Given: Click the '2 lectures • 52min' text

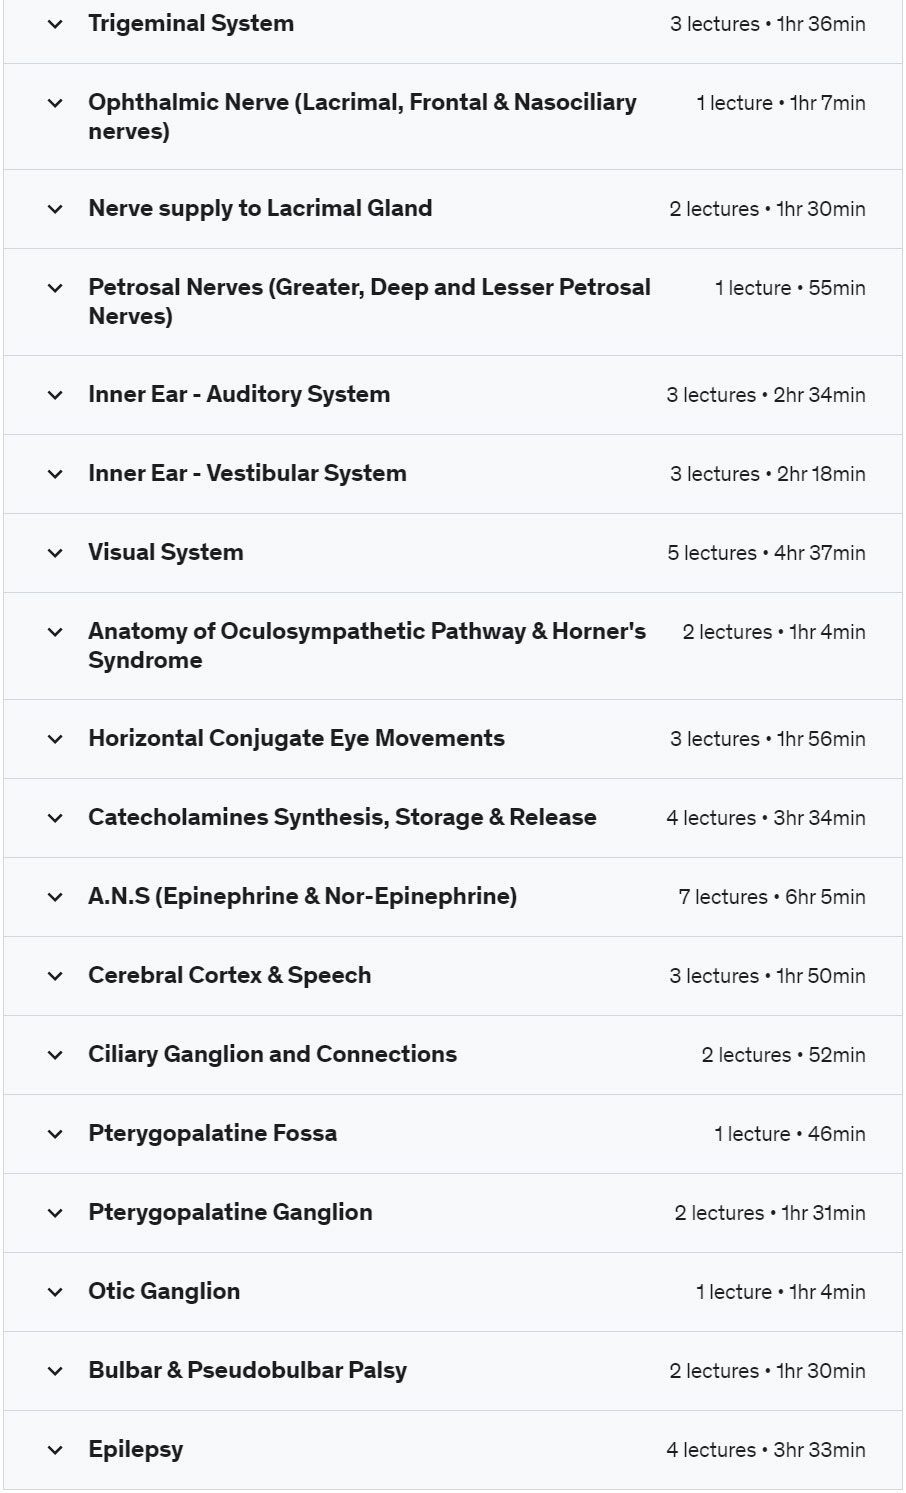Looking at the screenshot, I should pyautogui.click(x=784, y=1055).
